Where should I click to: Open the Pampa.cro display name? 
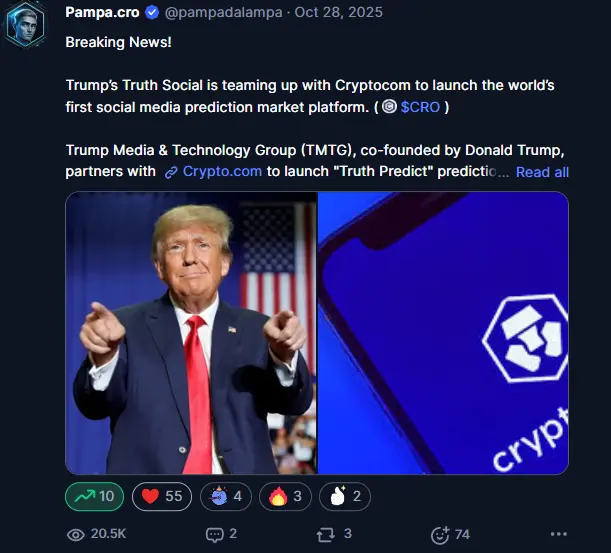102,12
